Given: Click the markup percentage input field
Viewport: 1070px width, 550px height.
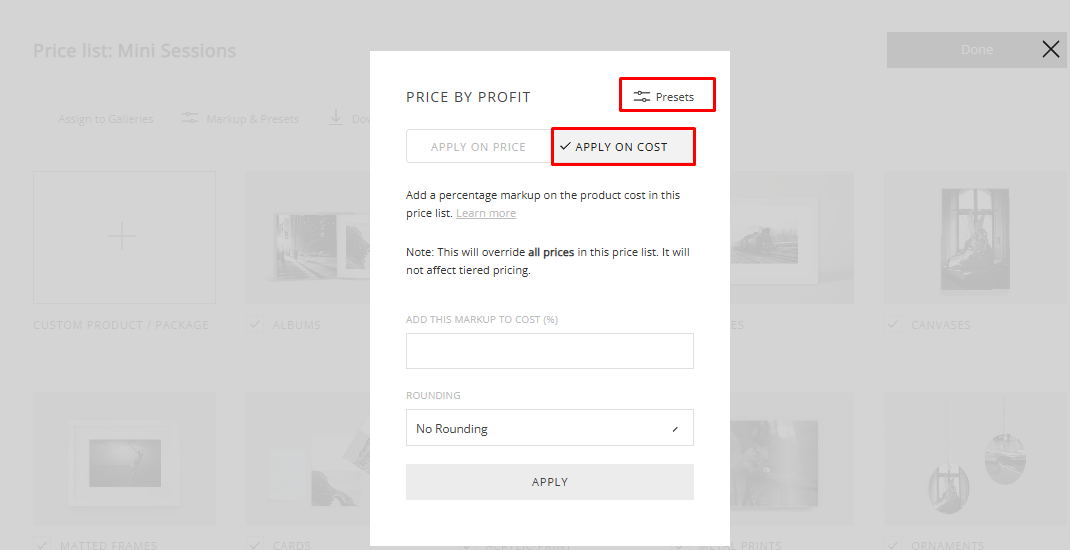Looking at the screenshot, I should click(549, 351).
